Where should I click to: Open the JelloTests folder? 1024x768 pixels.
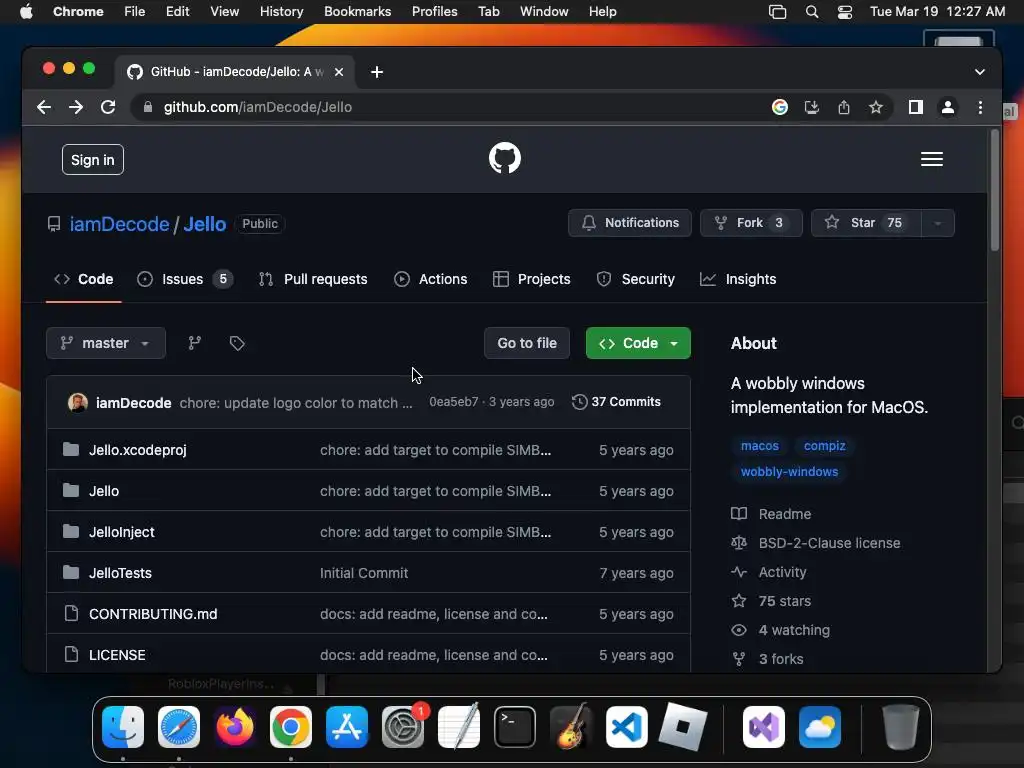coord(120,573)
